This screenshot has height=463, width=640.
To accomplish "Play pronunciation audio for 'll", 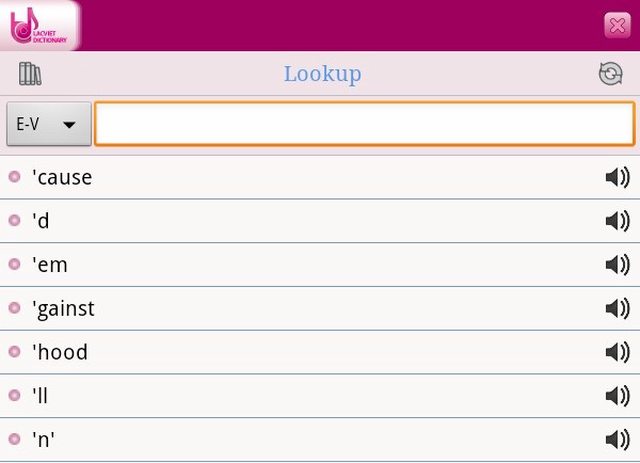I will pos(618,396).
